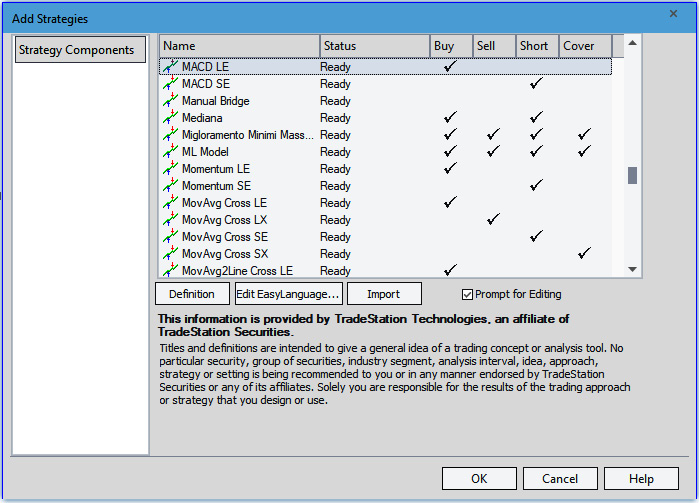
Task: Click the Buy checkmark for Momentum LE
Action: [x=450, y=168]
